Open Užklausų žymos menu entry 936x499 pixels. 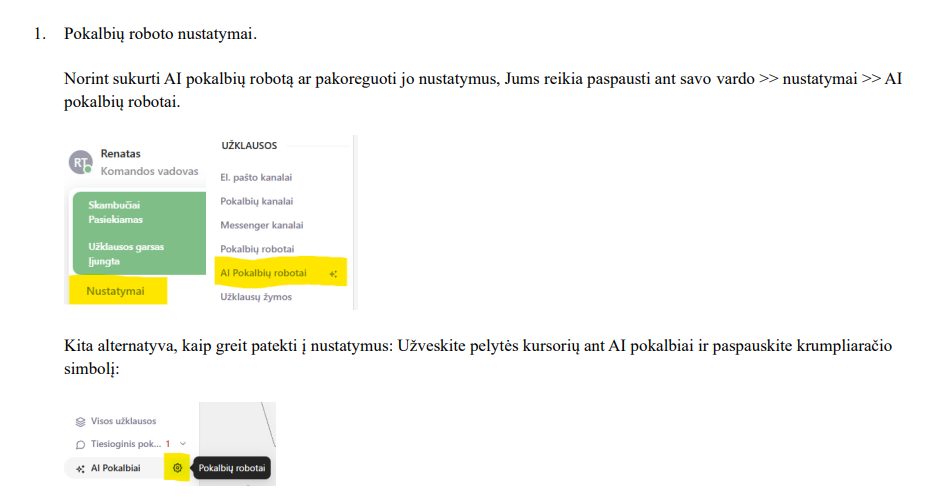(256, 297)
